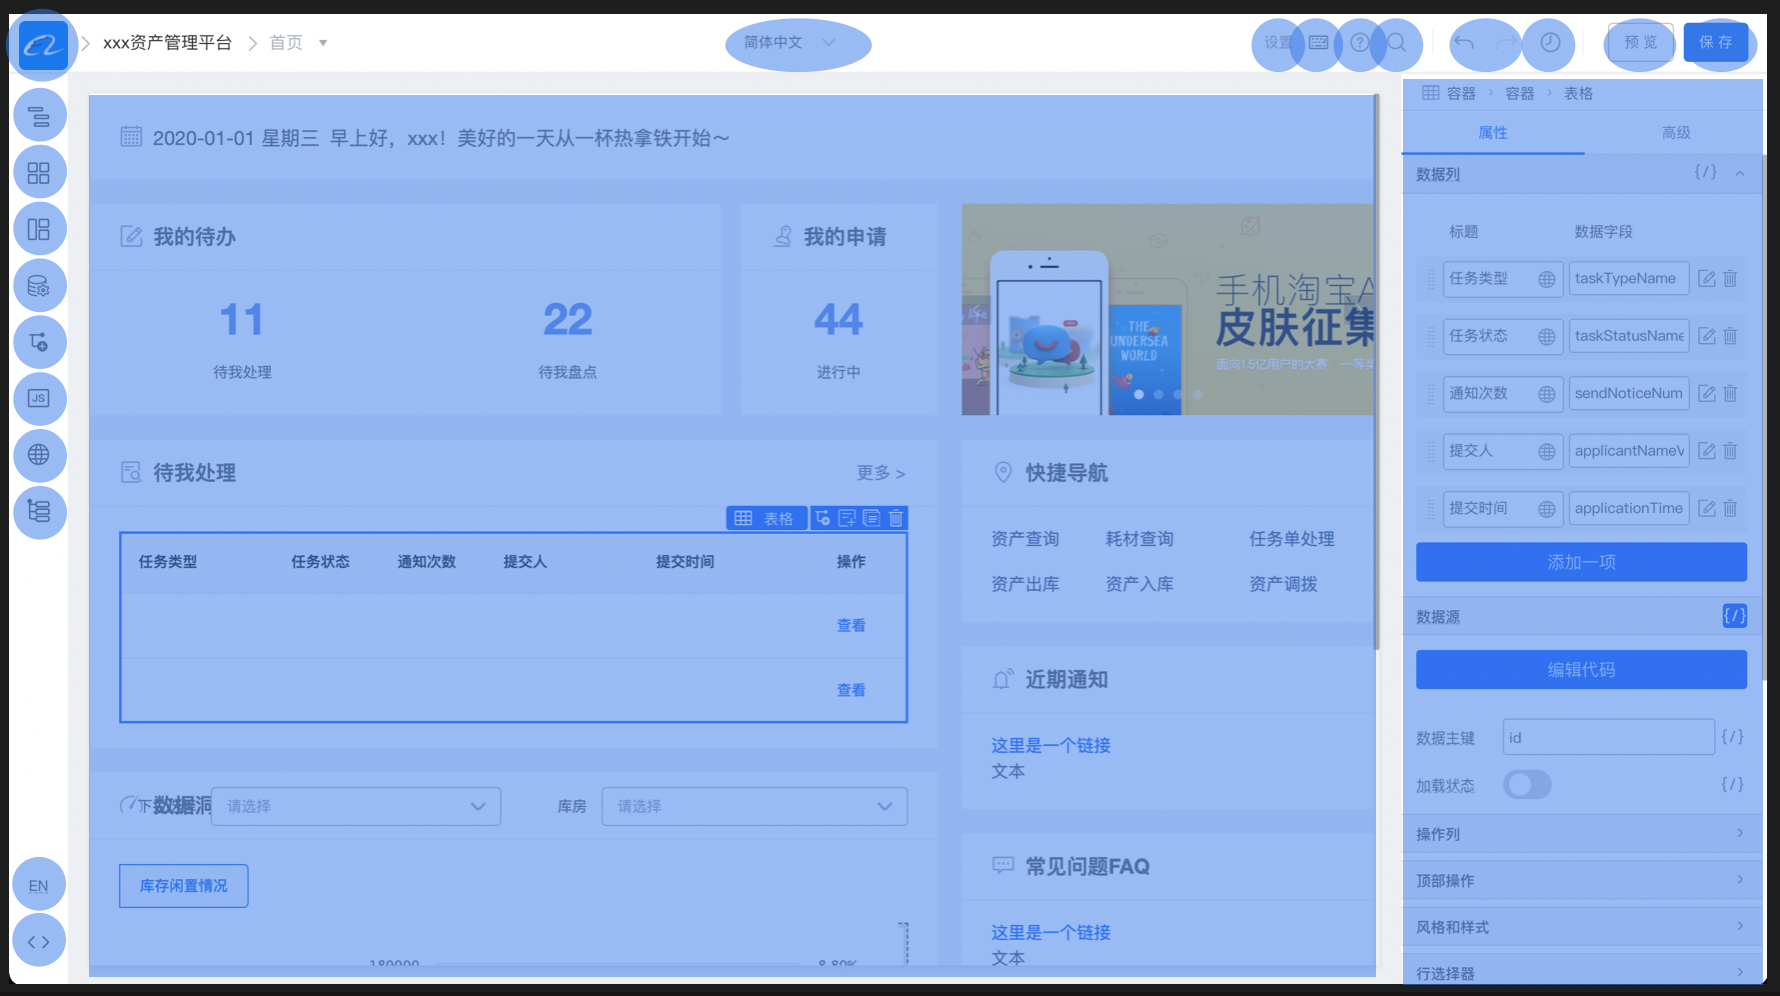This screenshot has width=1780, height=996.
Task: Switch to the 属性 tab
Action: pos(1493,133)
